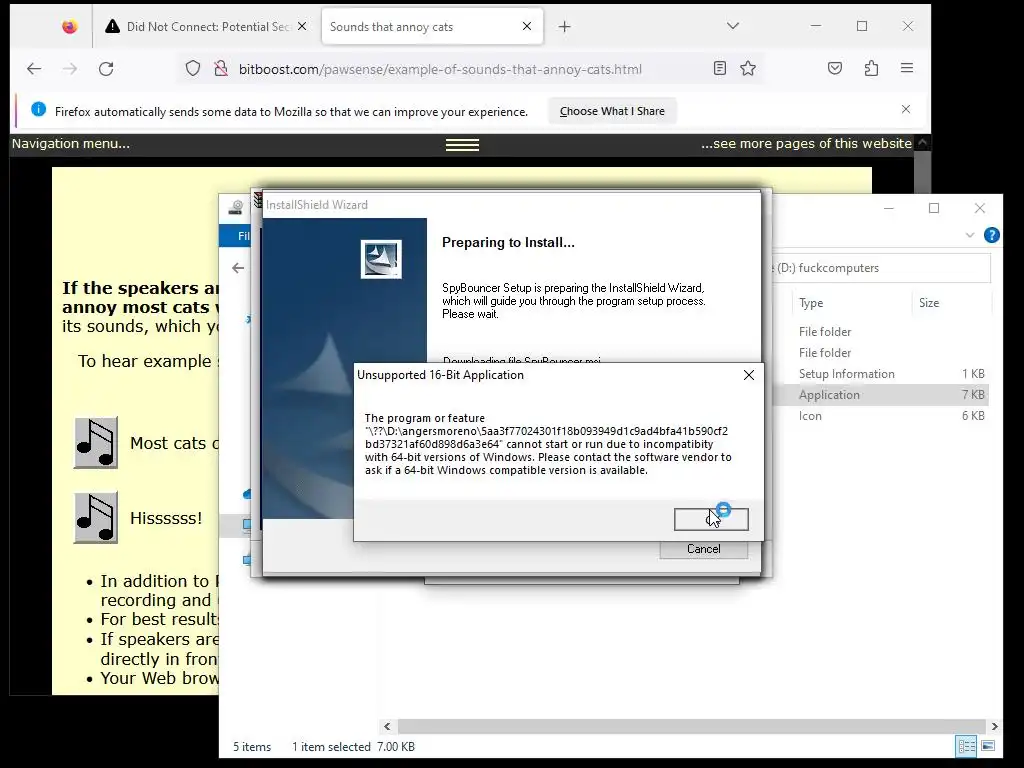
Task: Sort by Size column header
Action: tap(929, 303)
